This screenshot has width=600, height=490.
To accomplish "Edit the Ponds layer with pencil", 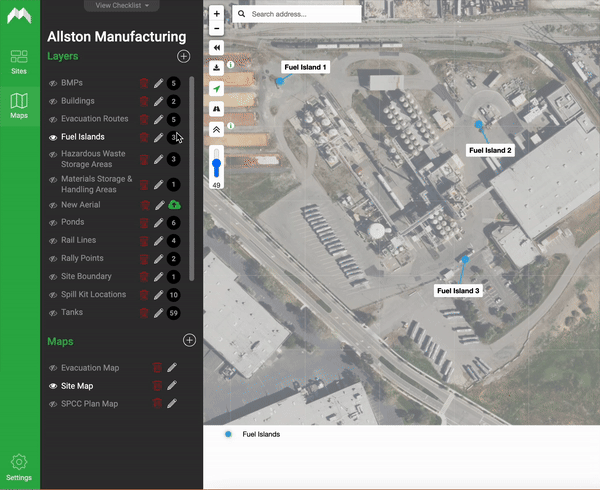I will pos(158,222).
